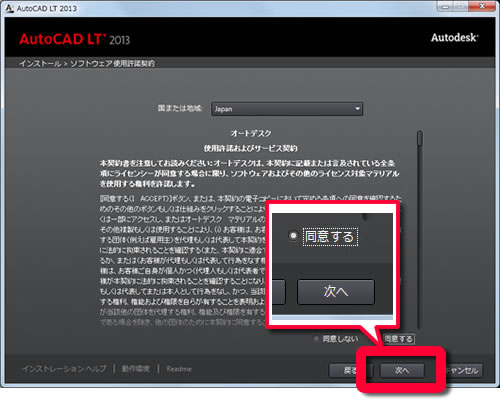Click the 次へ button in the bottom bar
Screen dimensions: 500x400
[402, 370]
